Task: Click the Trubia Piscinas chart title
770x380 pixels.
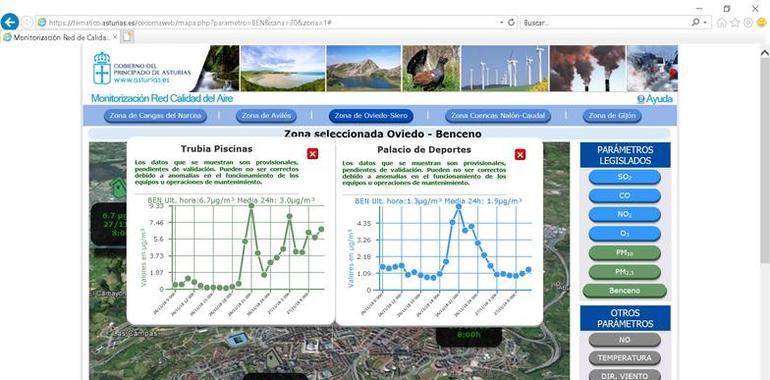Action: click(x=217, y=149)
